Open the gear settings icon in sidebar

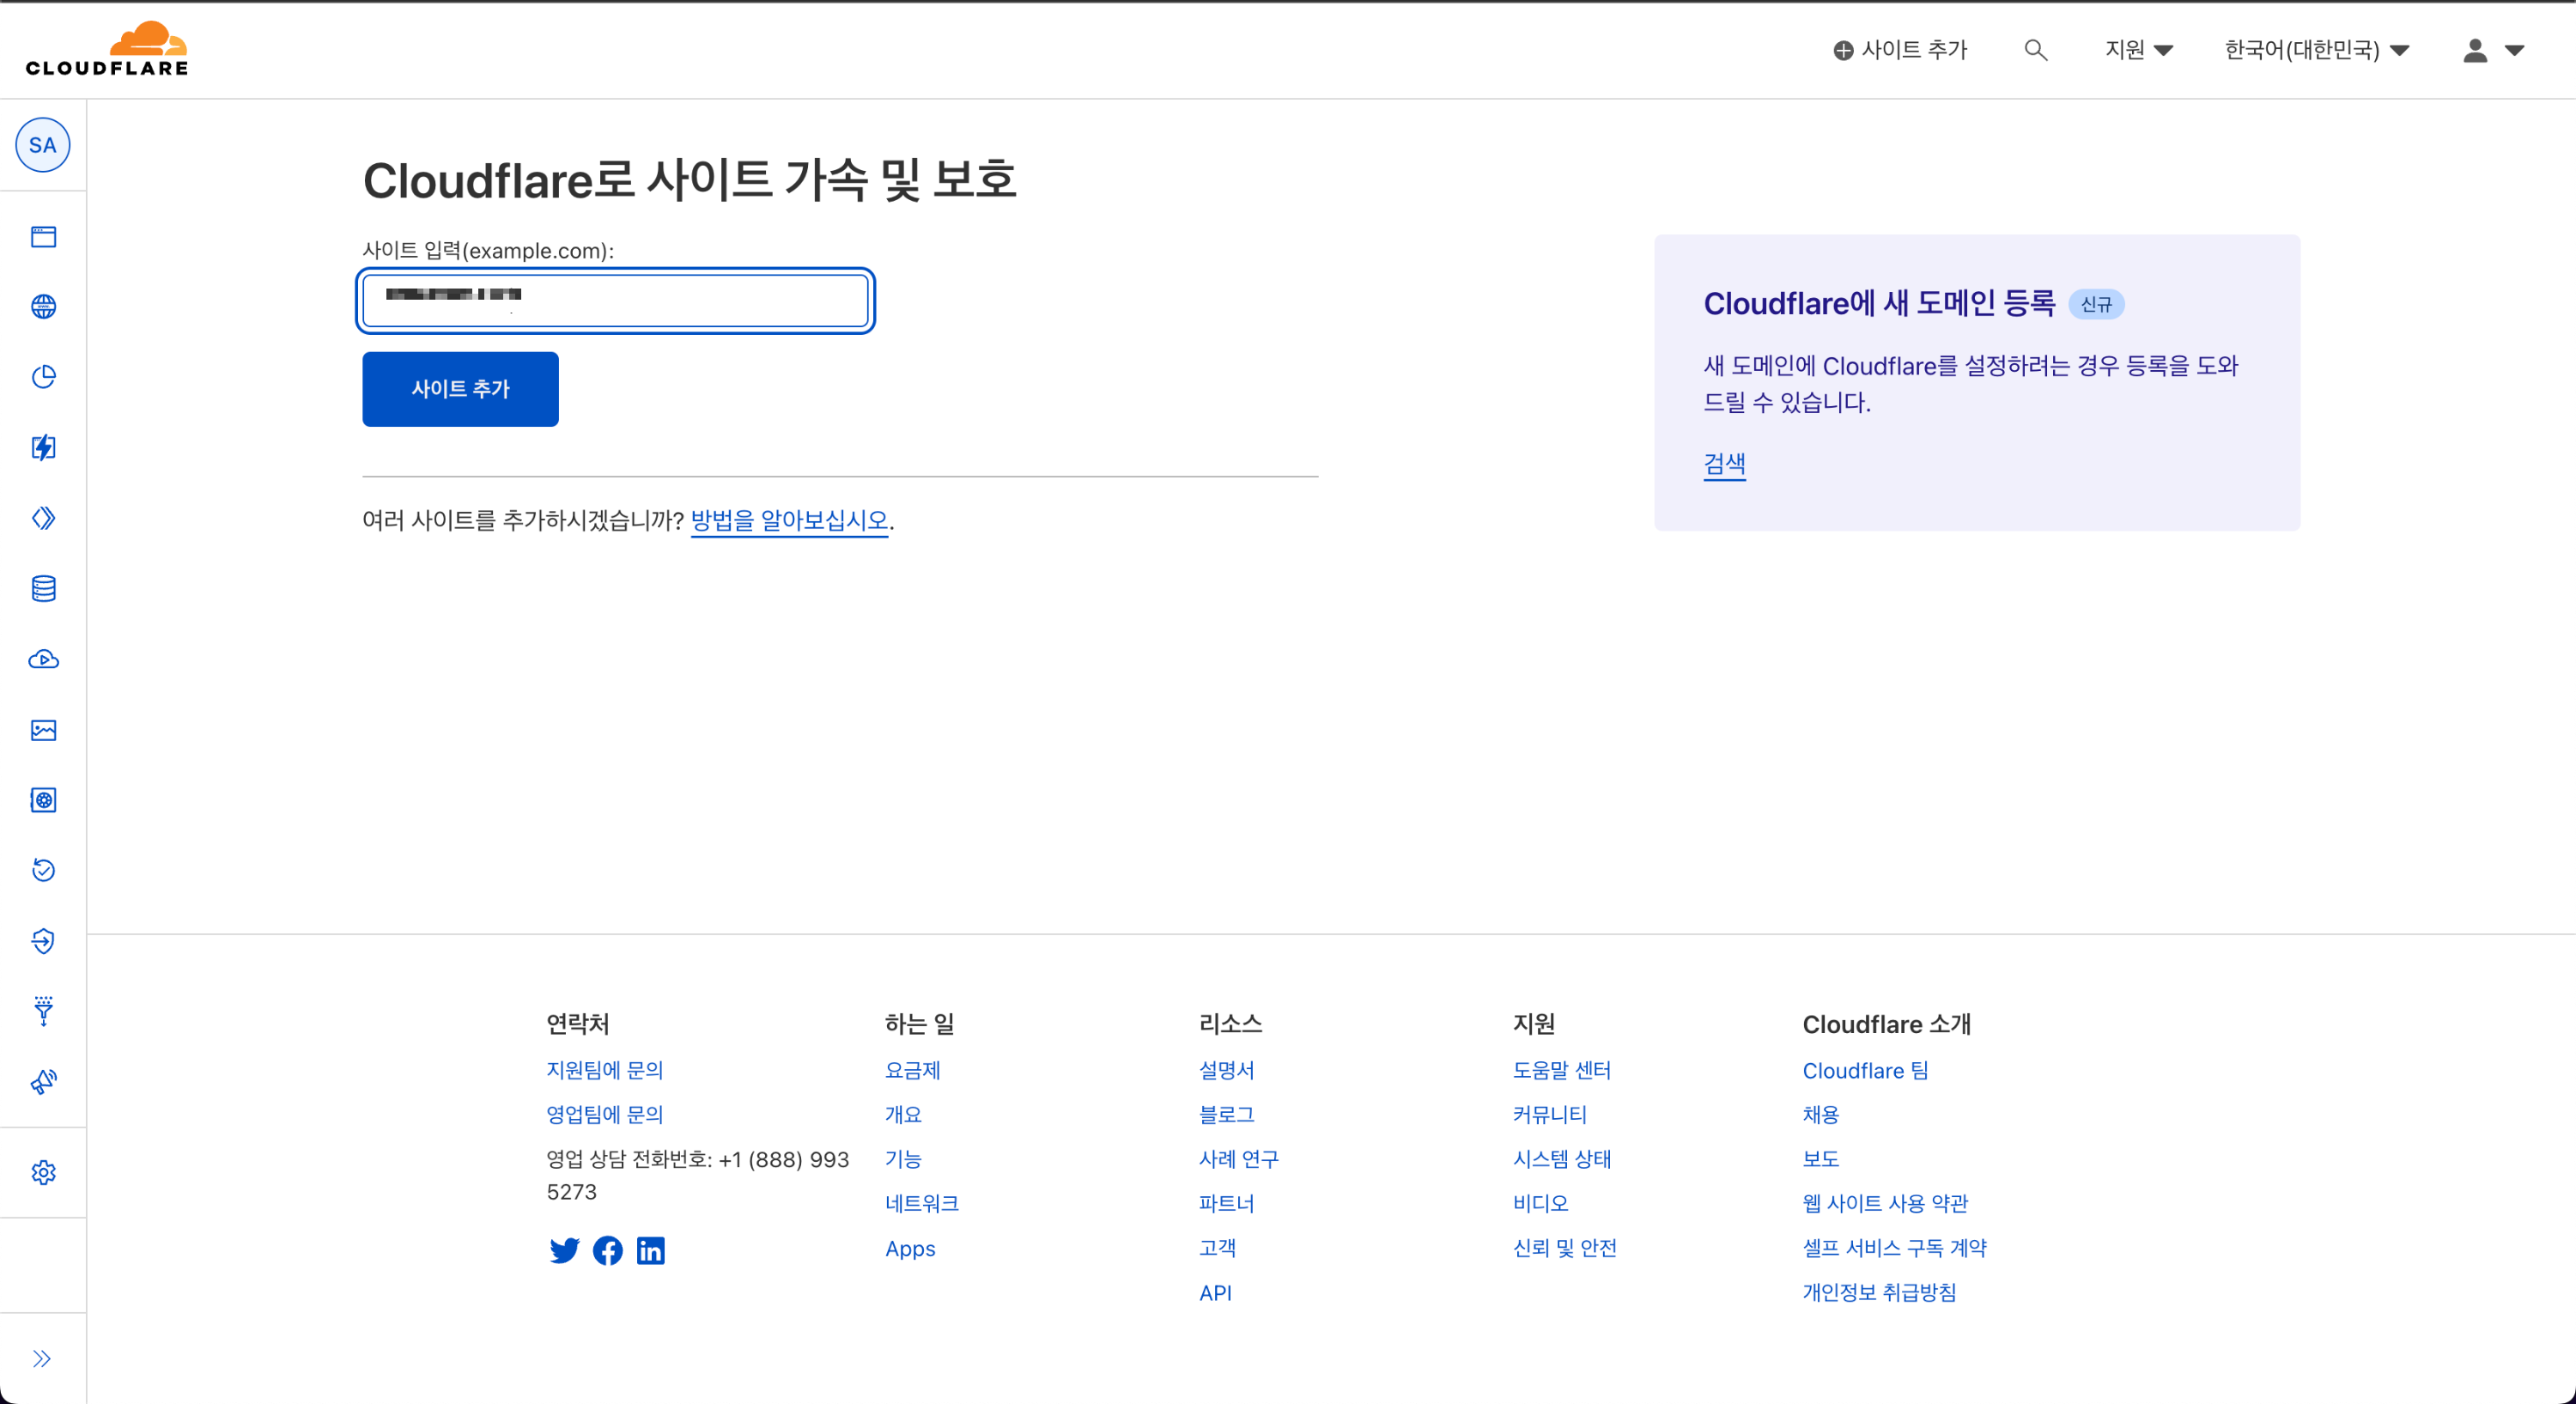(x=43, y=1172)
